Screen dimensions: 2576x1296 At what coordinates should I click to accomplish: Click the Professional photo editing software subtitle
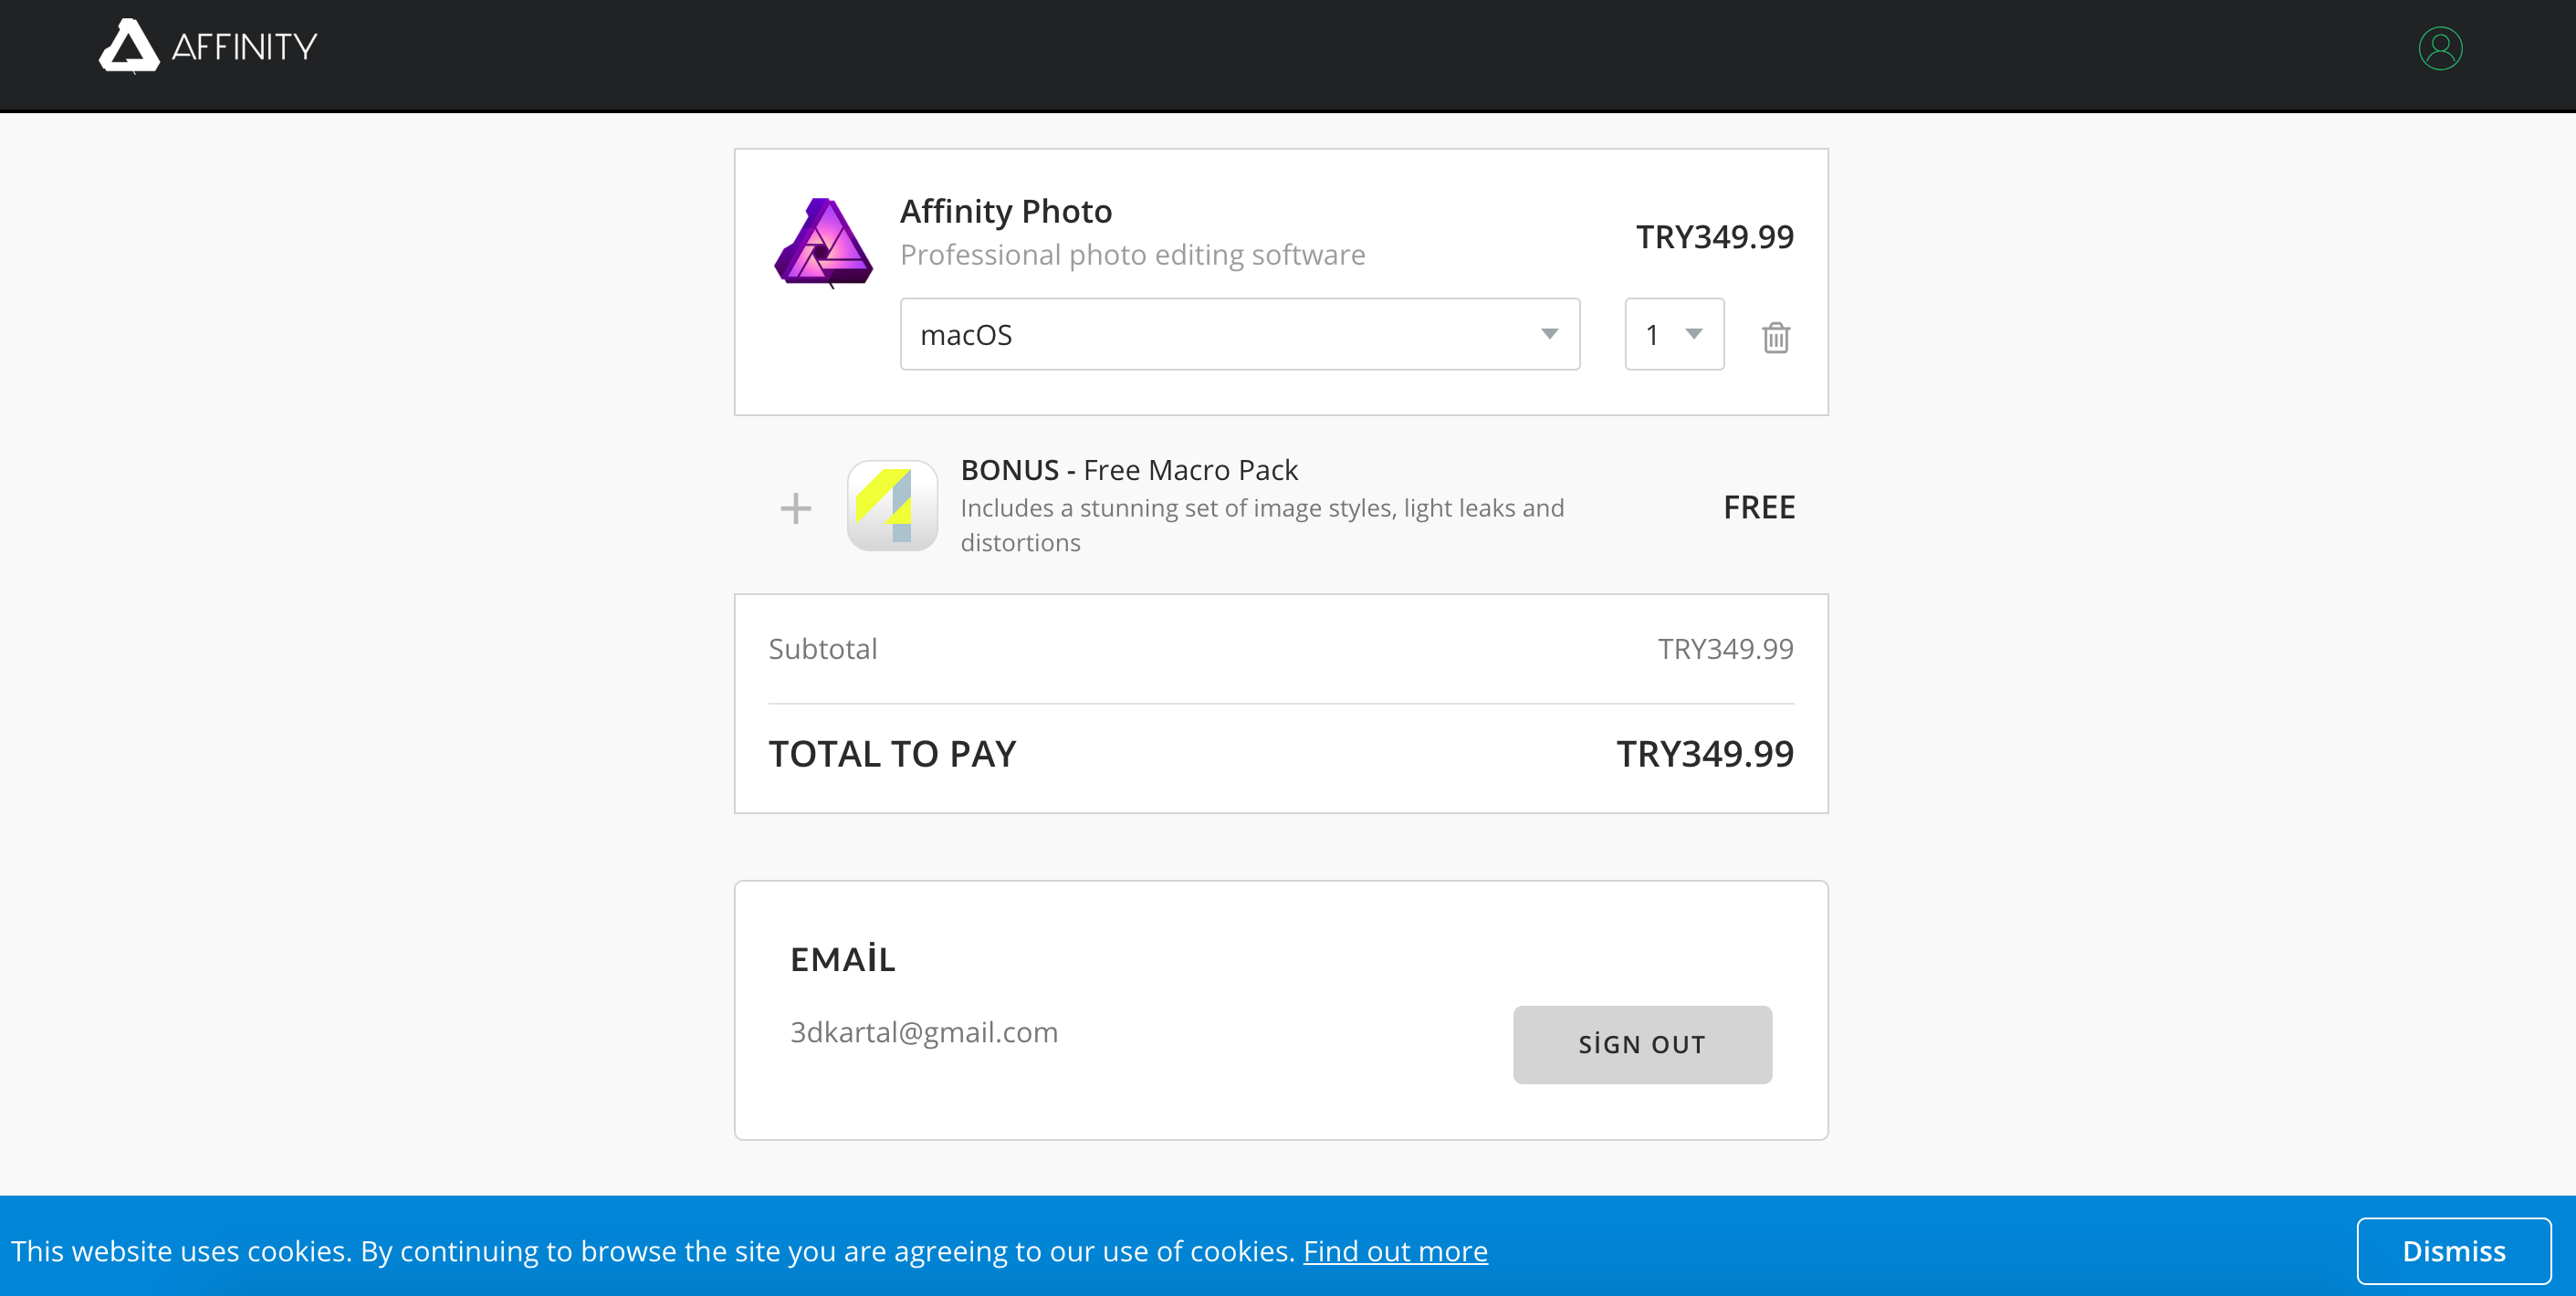coord(1132,255)
